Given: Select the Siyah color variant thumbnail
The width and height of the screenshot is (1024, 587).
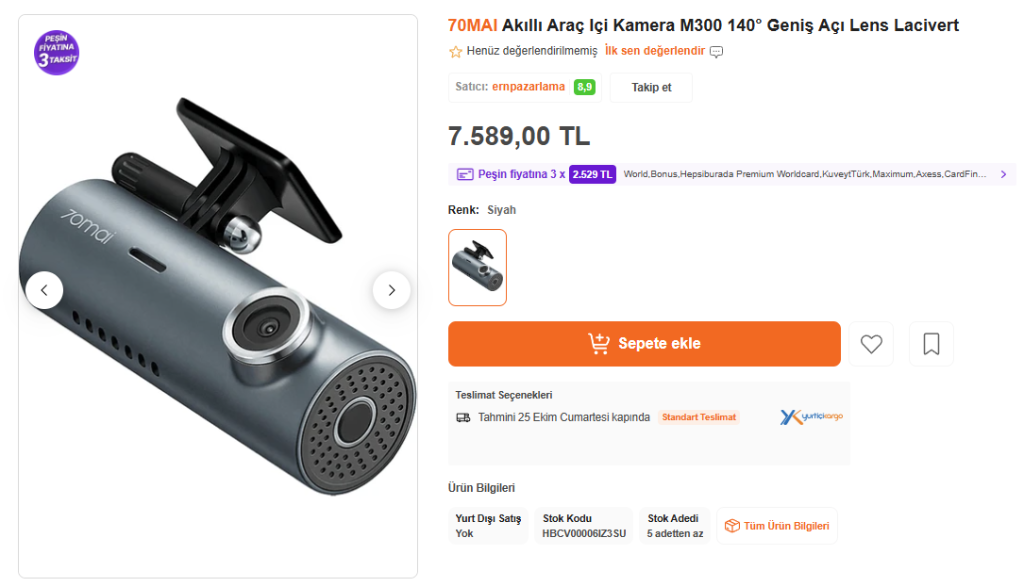Looking at the screenshot, I should click(x=477, y=267).
